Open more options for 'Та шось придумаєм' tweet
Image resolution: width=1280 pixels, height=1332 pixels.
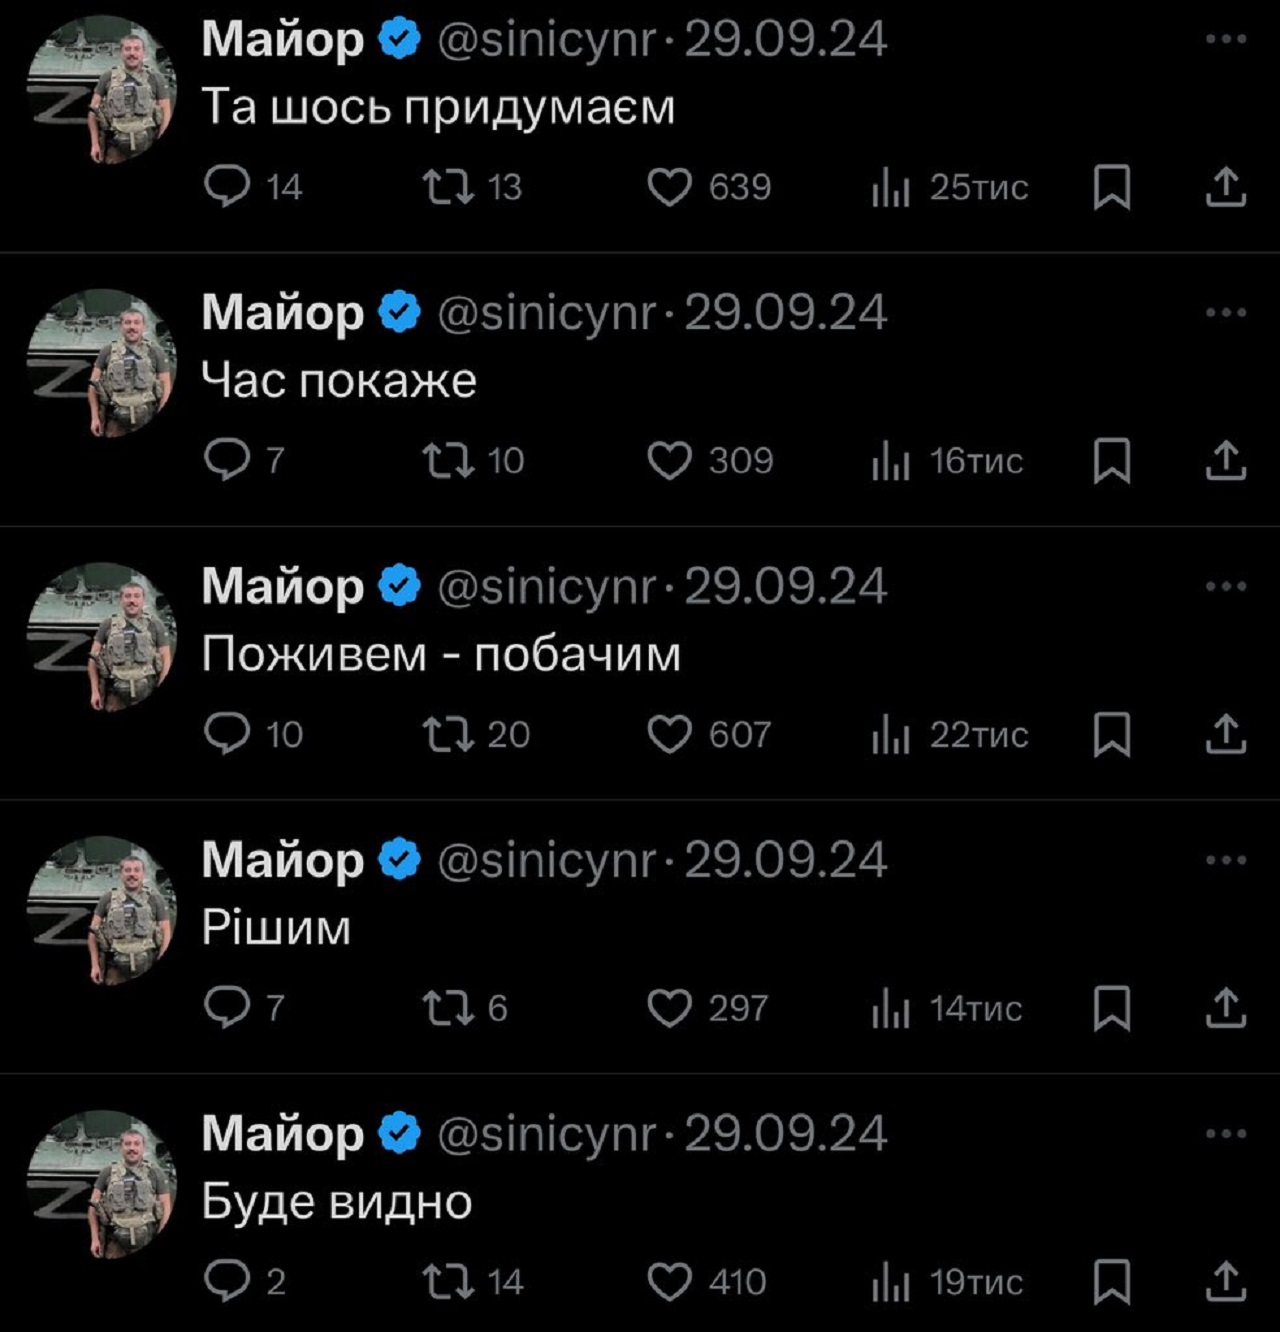(1225, 39)
